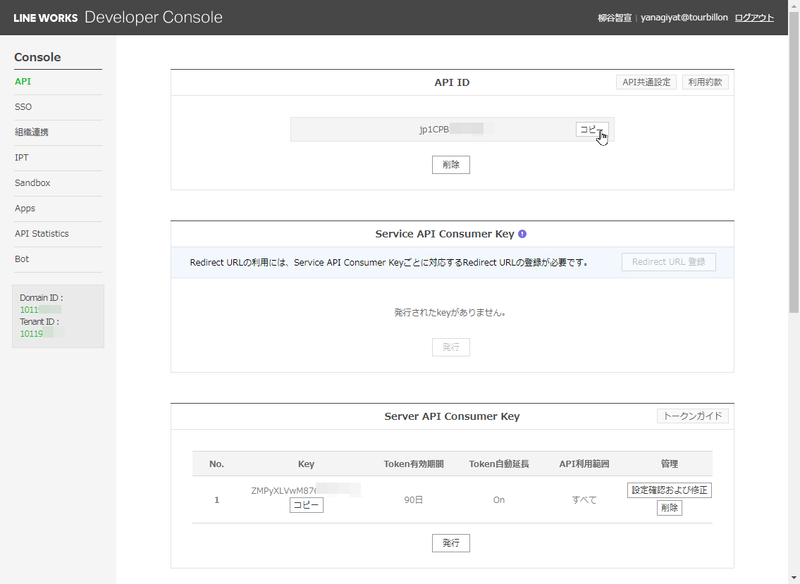Screen dimensions: 800x584
Task: Open Bot settings in sidebar
Action: [x=22, y=259]
